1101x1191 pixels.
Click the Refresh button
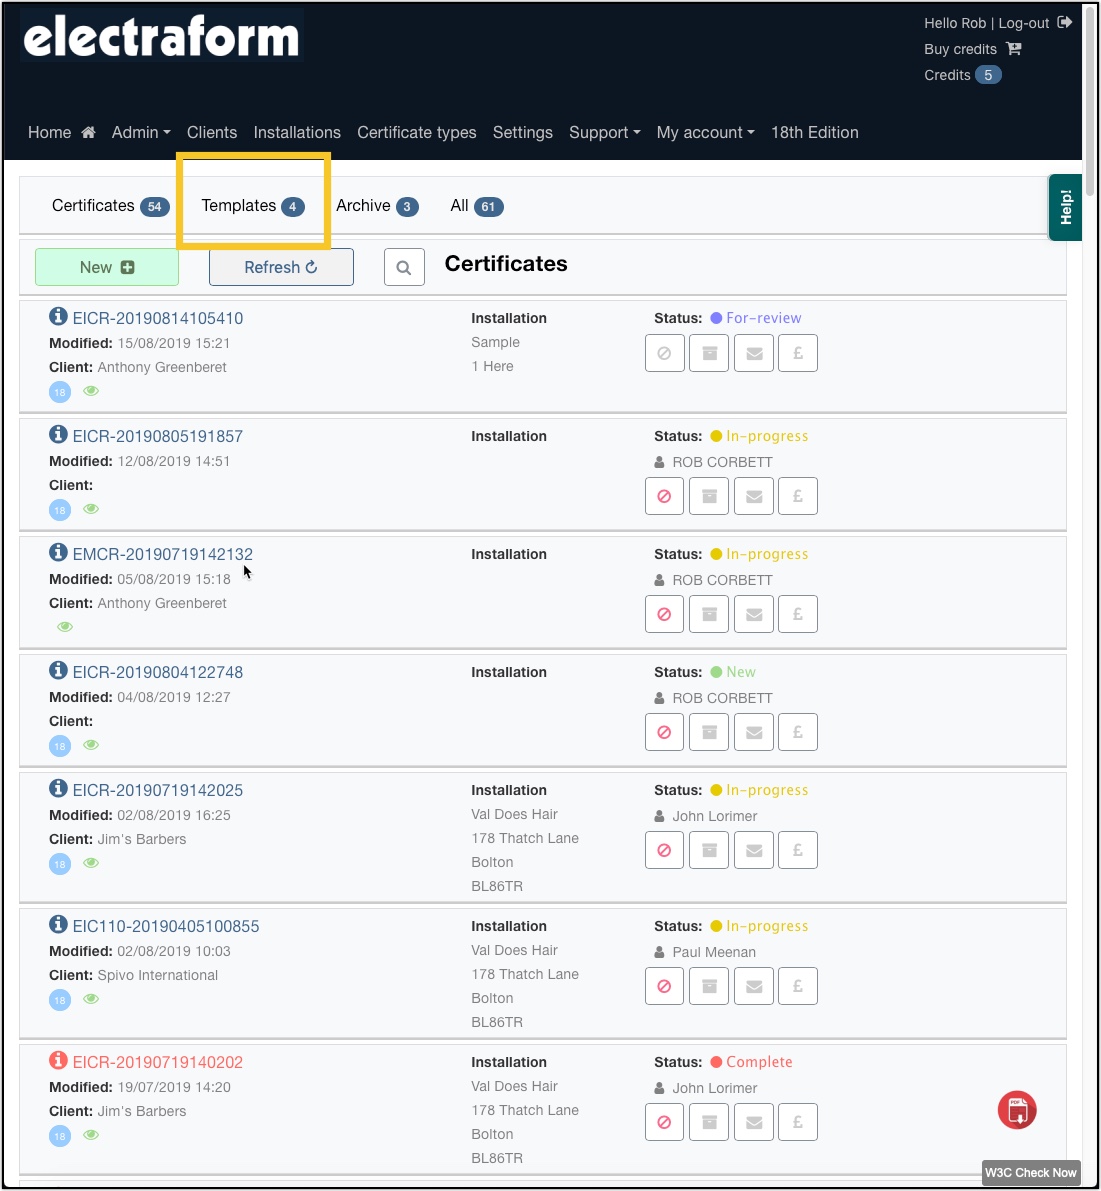coord(281,267)
